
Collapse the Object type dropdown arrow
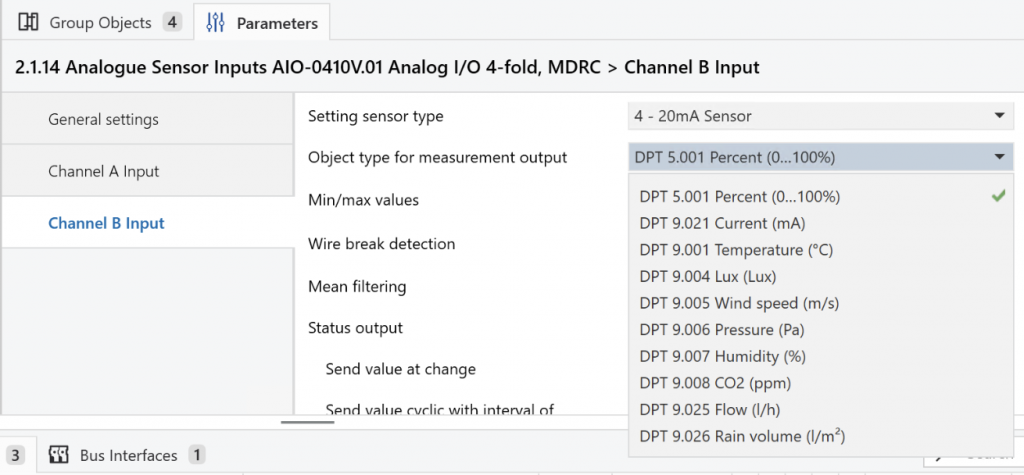pos(998,157)
